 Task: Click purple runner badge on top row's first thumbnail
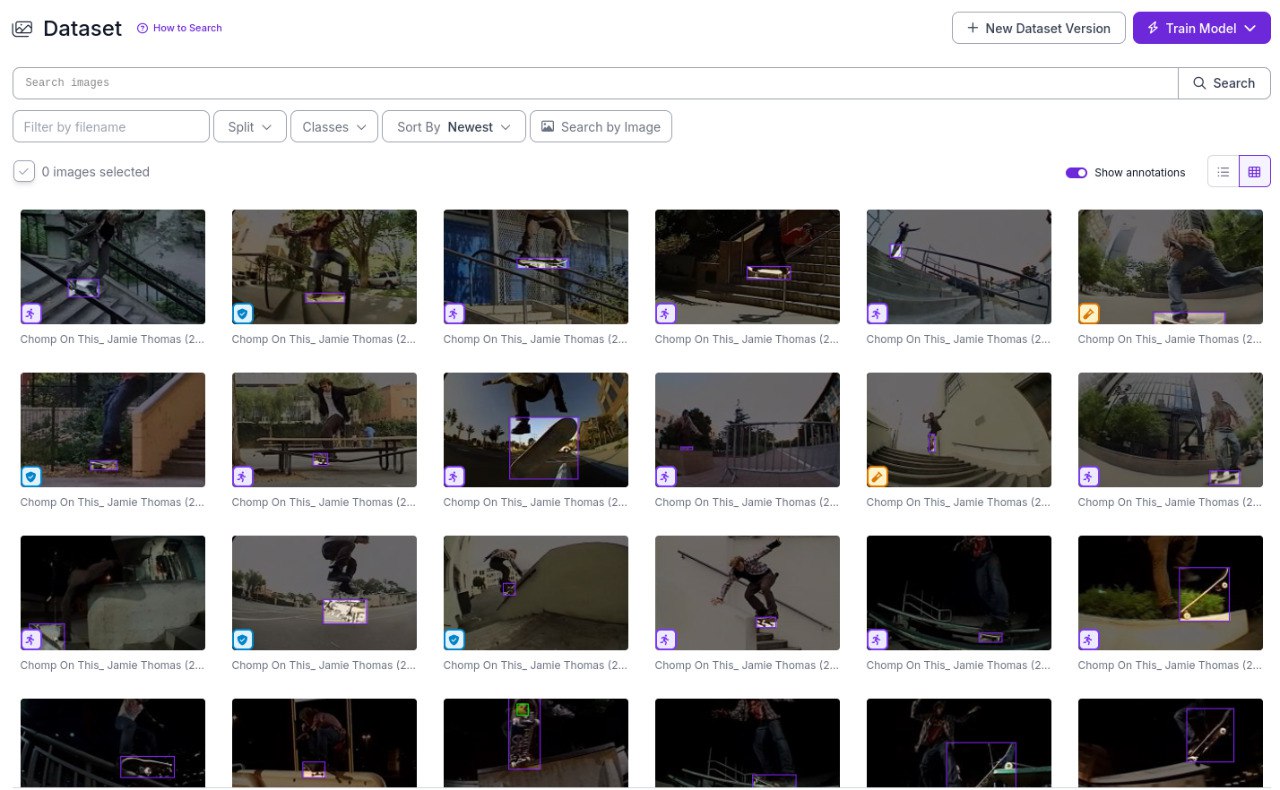point(31,314)
